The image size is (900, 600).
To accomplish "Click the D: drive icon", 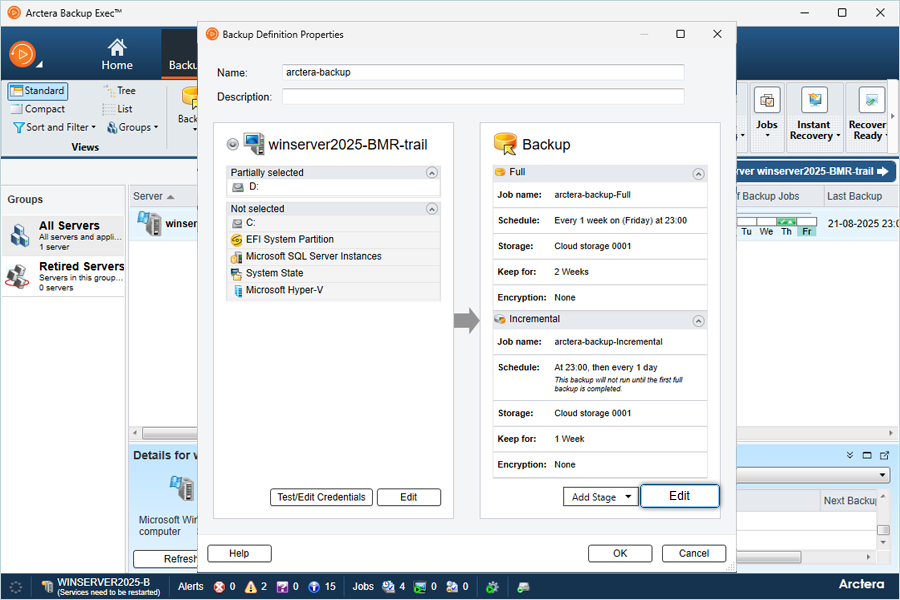I will click(x=238, y=187).
